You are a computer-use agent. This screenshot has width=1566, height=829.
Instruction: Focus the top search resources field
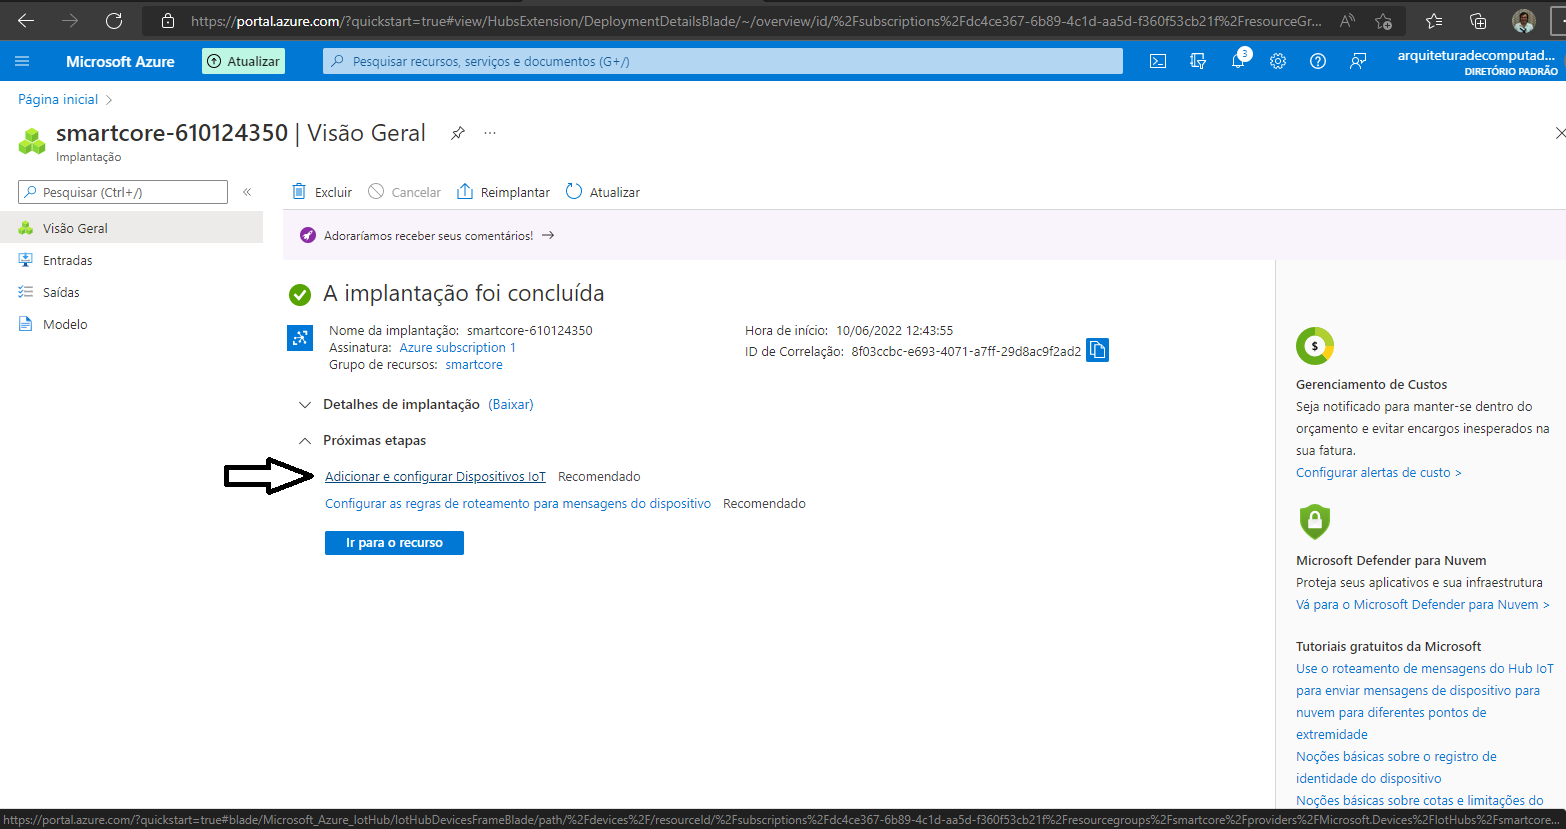(x=723, y=61)
